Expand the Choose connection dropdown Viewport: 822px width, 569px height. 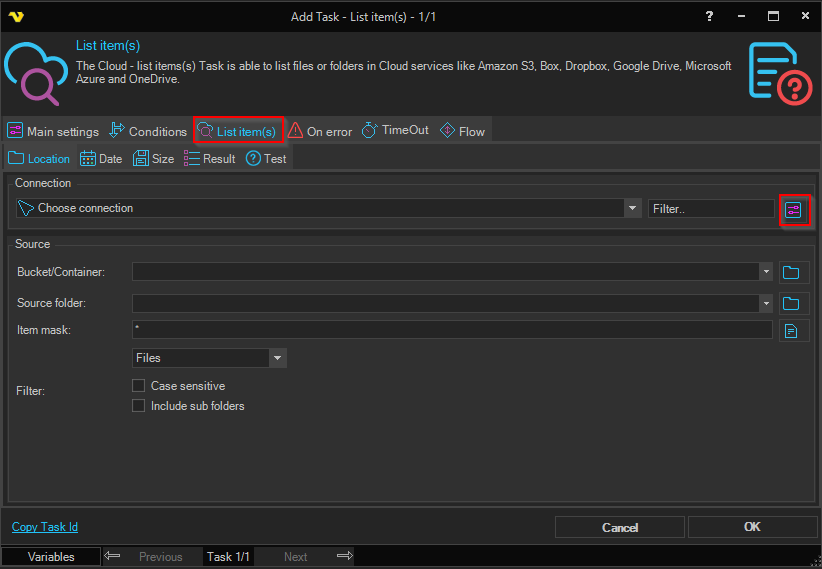[632, 208]
